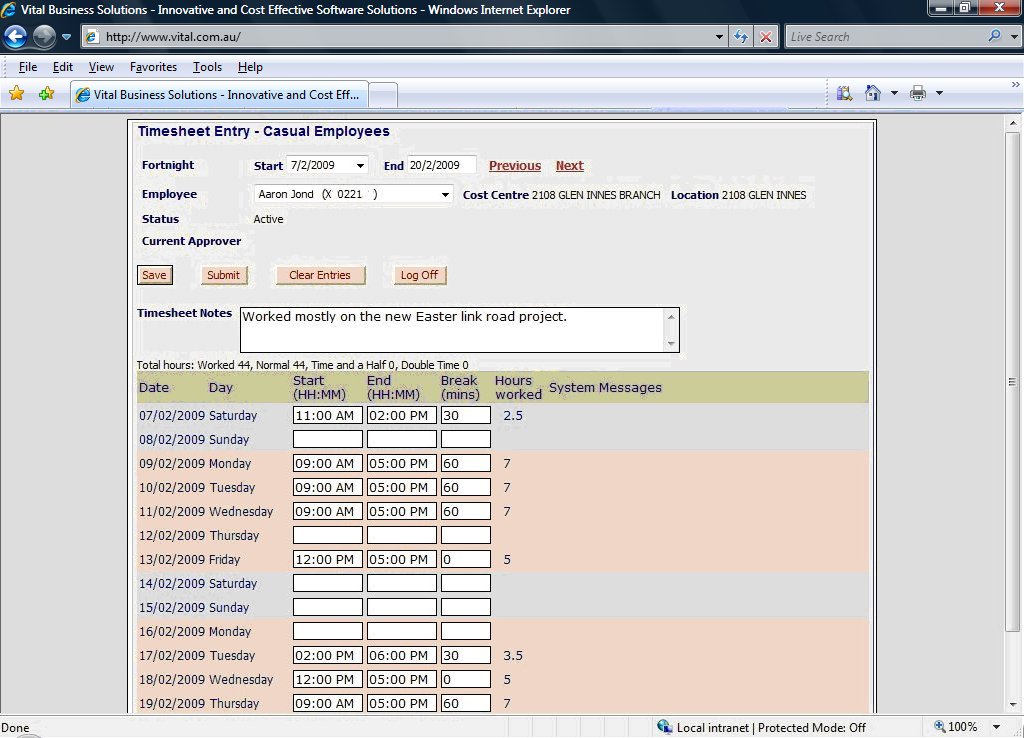Click the Fortnight End date field
Image resolution: width=1024 pixels, height=738 pixels.
(x=441, y=165)
